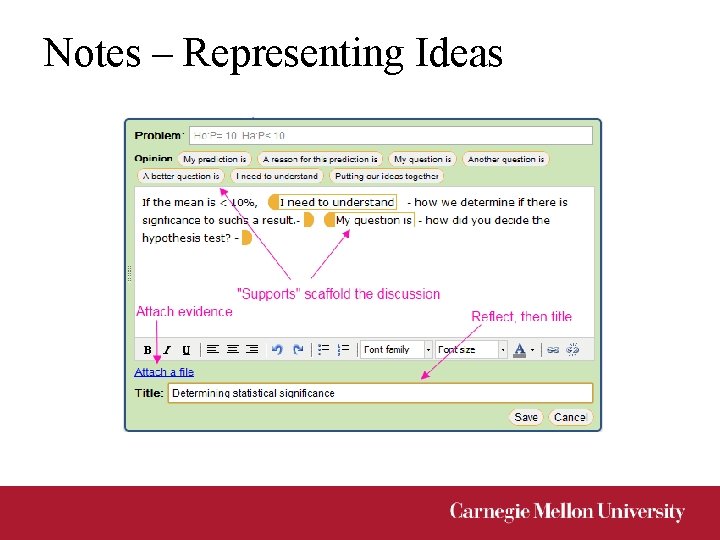Pick the text color A icon

(519, 350)
